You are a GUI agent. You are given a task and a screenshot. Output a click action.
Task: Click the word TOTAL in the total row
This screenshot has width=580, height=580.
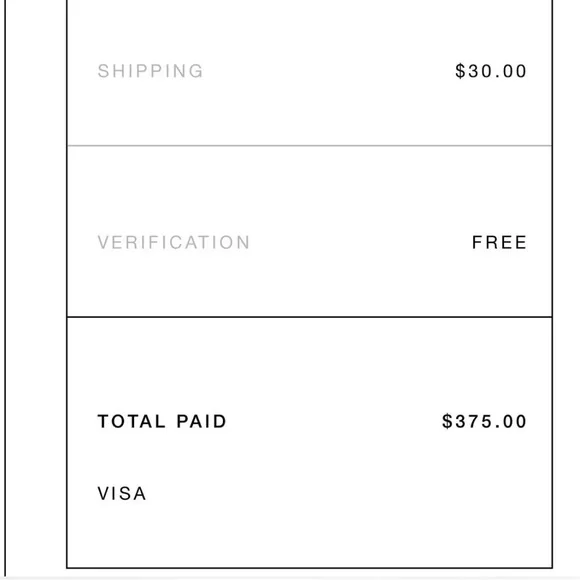point(131,421)
